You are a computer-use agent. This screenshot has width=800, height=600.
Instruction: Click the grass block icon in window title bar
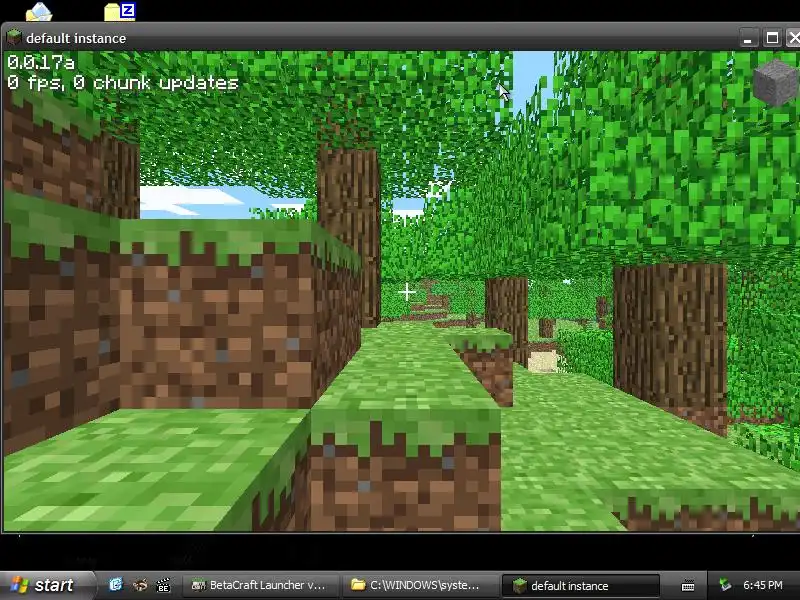pyautogui.click(x=14, y=37)
